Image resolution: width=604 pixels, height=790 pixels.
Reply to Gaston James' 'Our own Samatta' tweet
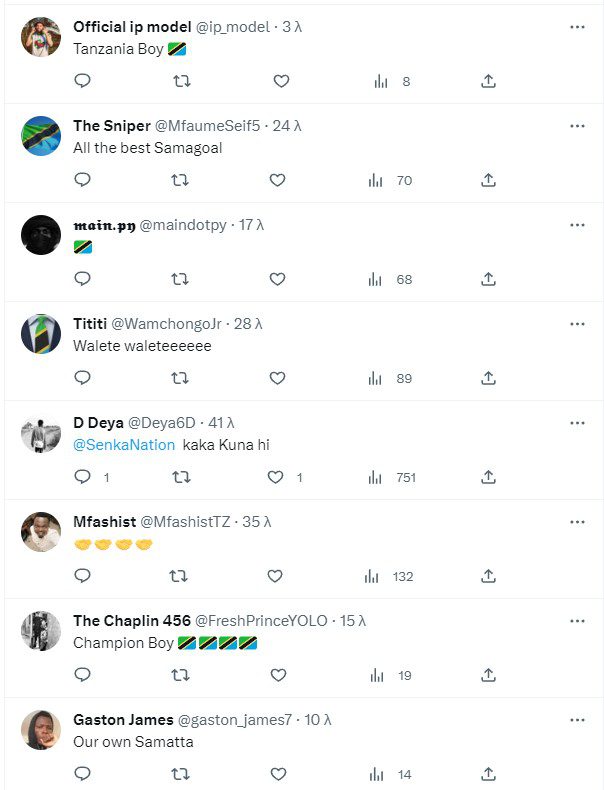pos(83,774)
